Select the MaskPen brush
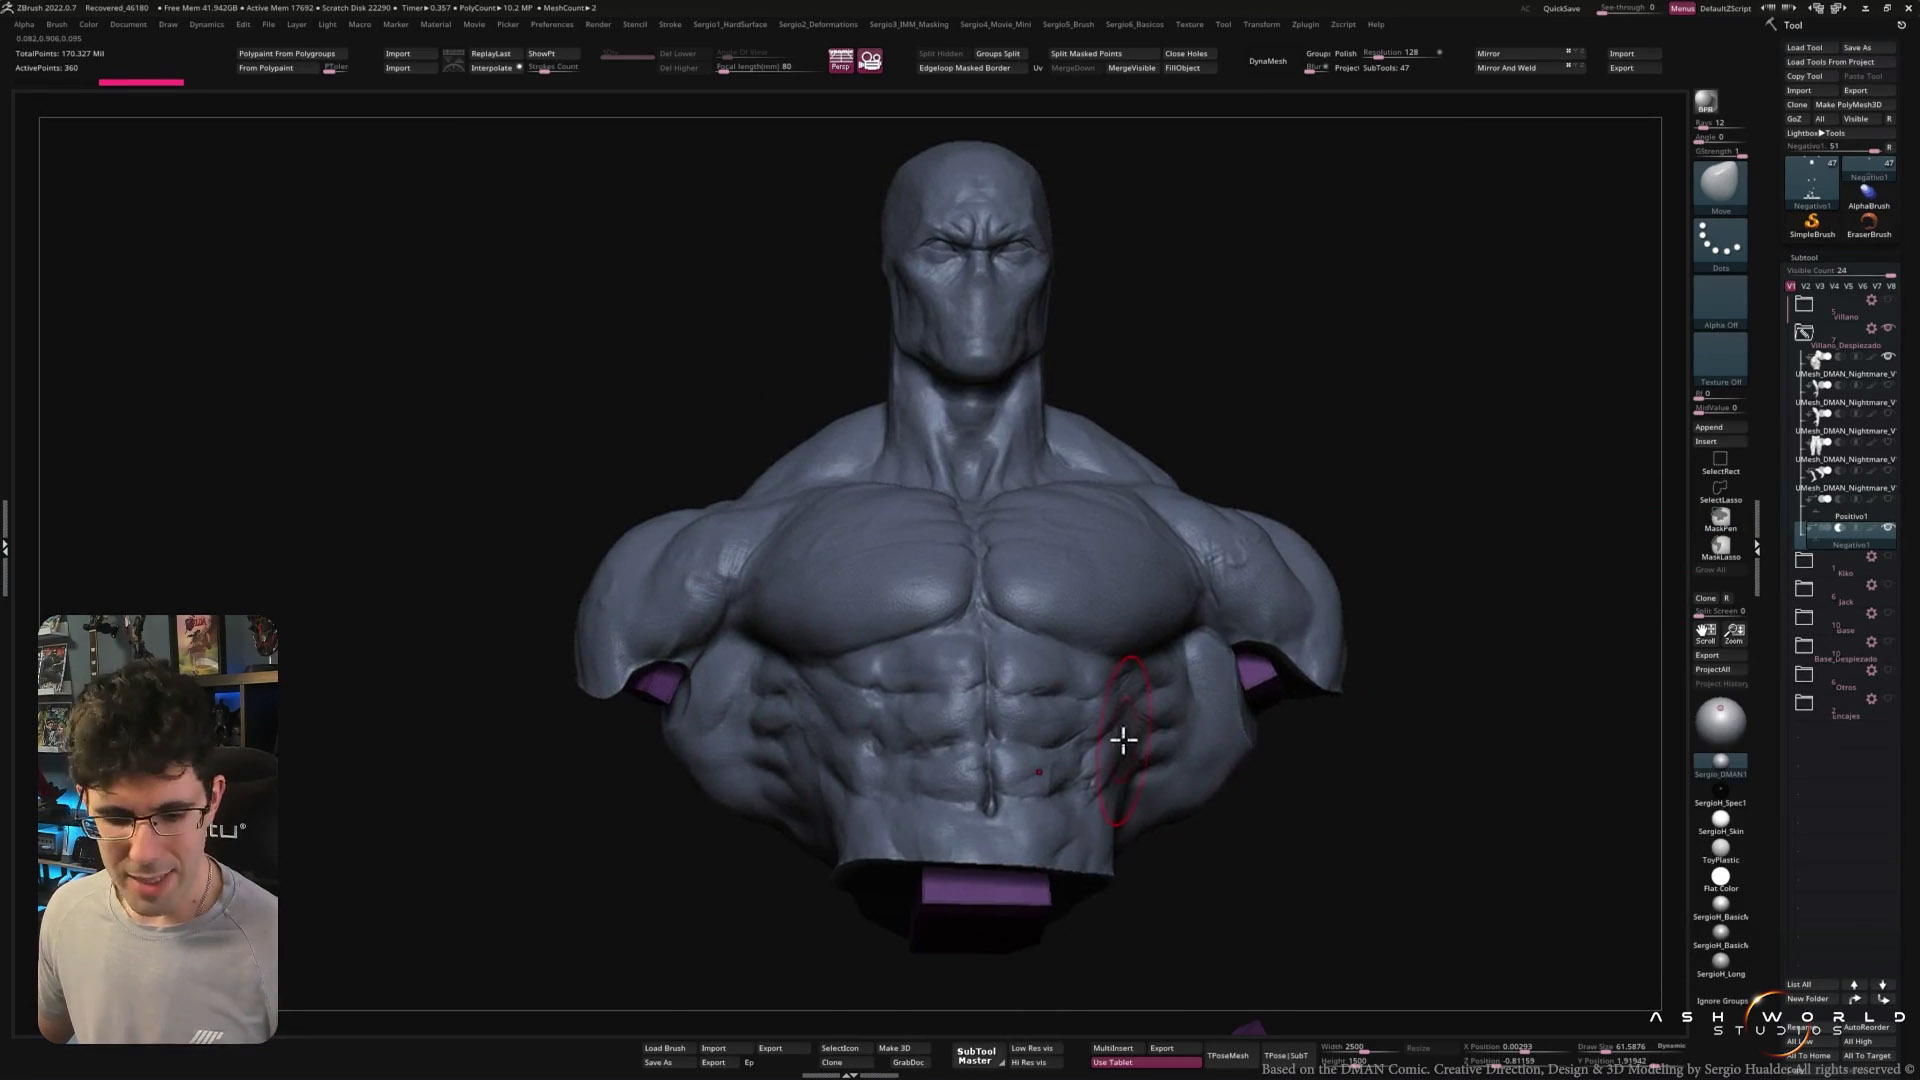 point(1720,518)
